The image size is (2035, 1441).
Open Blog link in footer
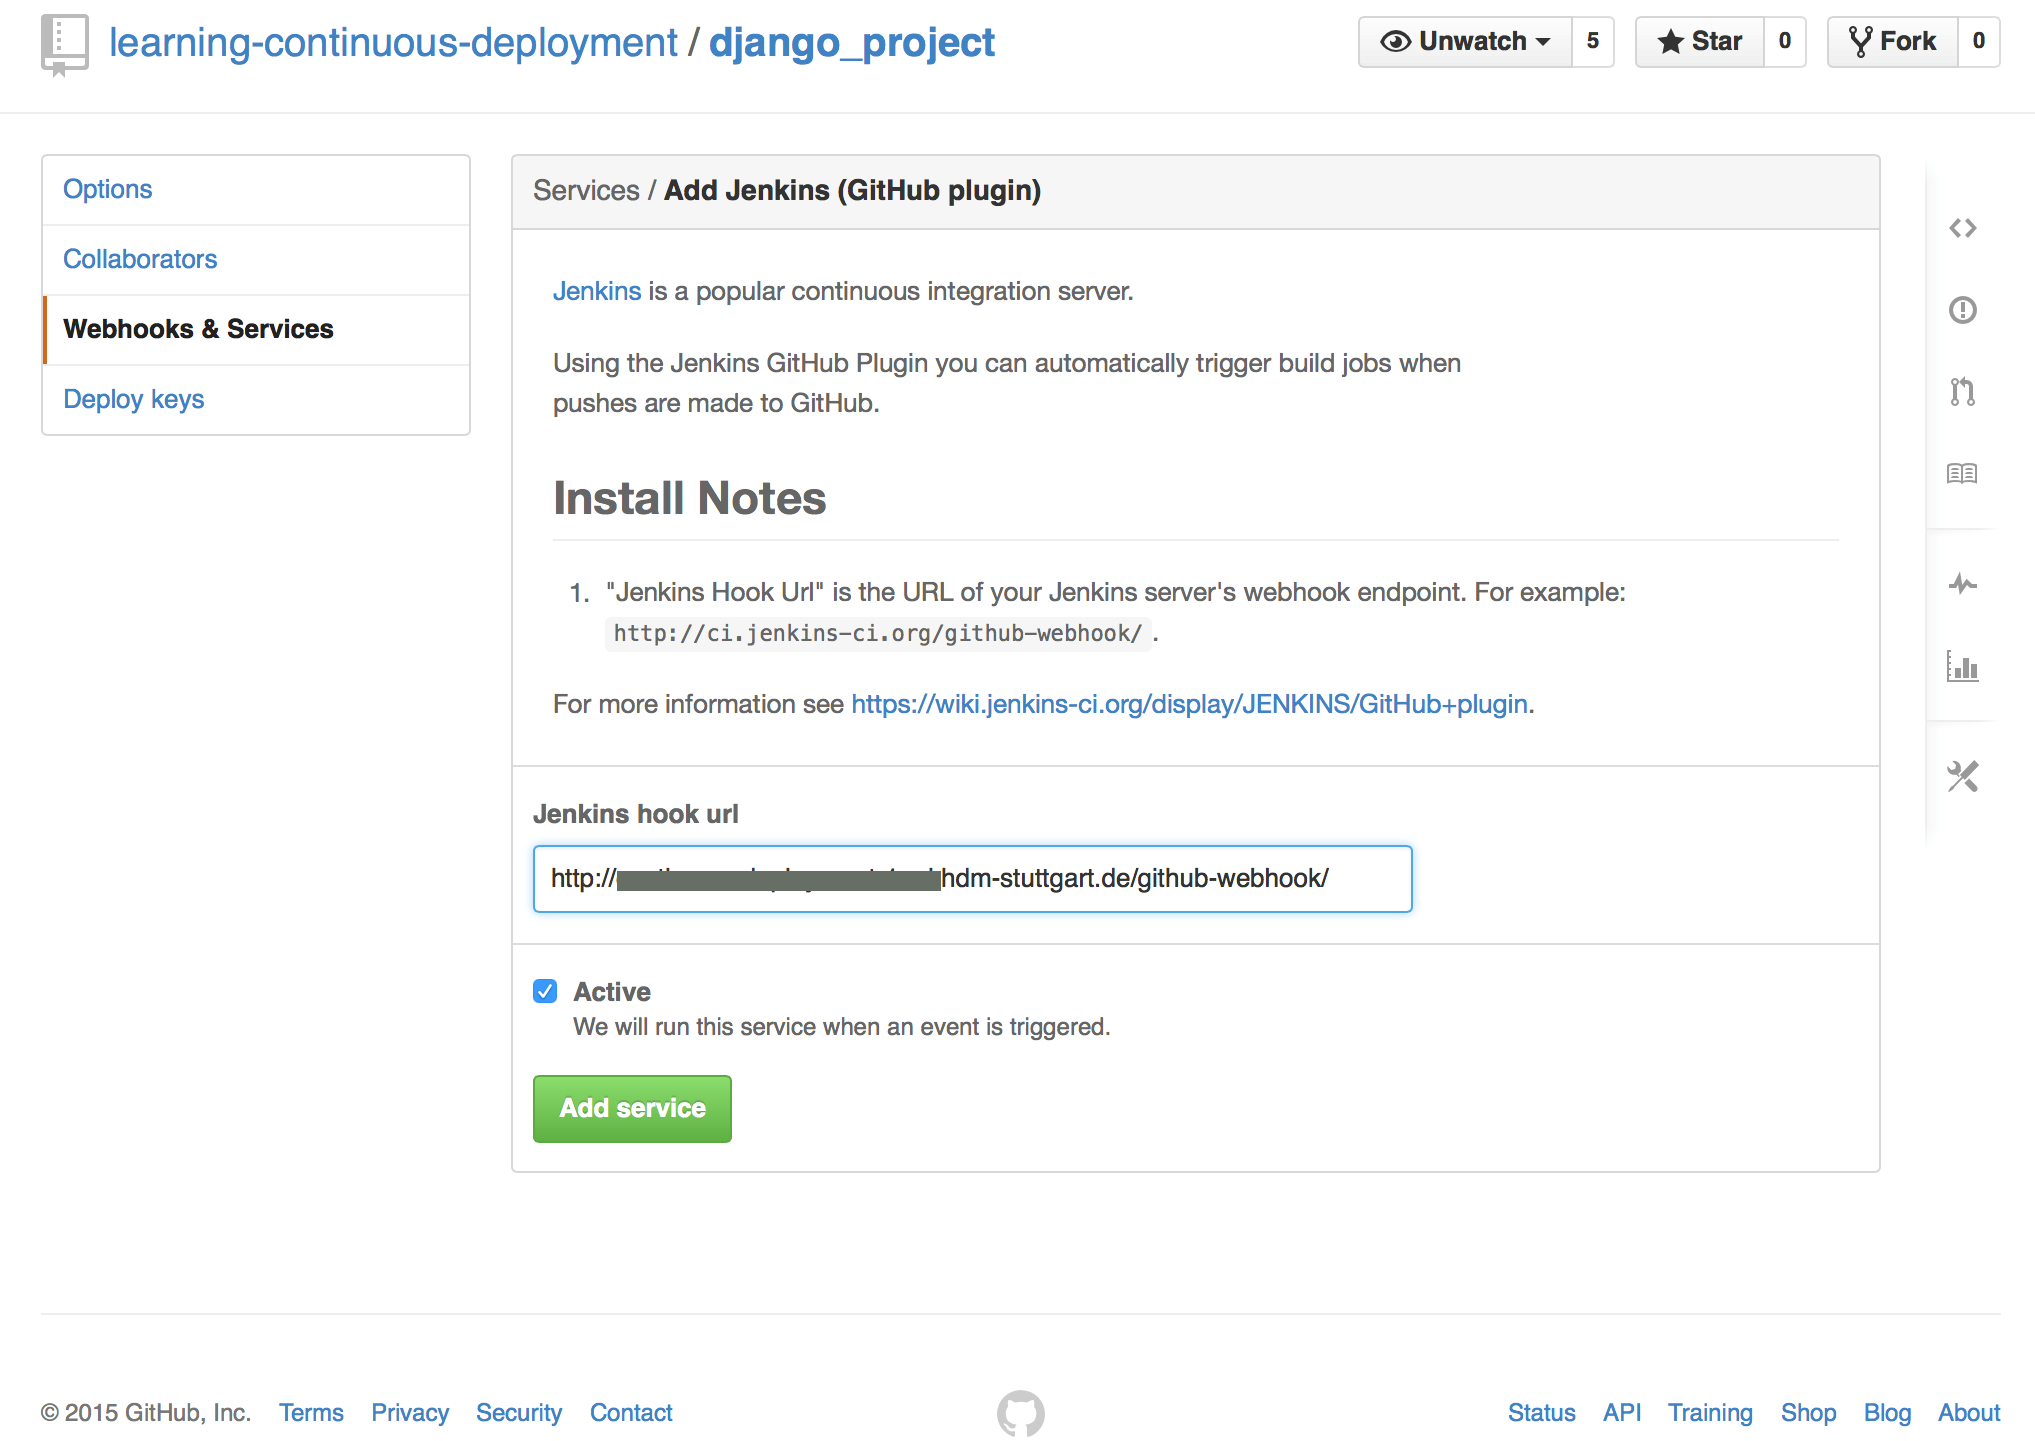[x=1887, y=1413]
